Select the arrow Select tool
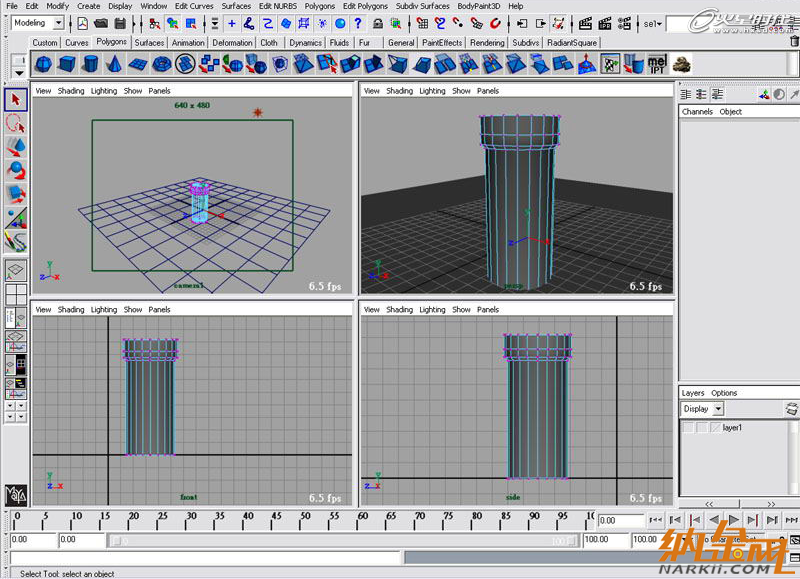800x579 pixels. pos(15,99)
